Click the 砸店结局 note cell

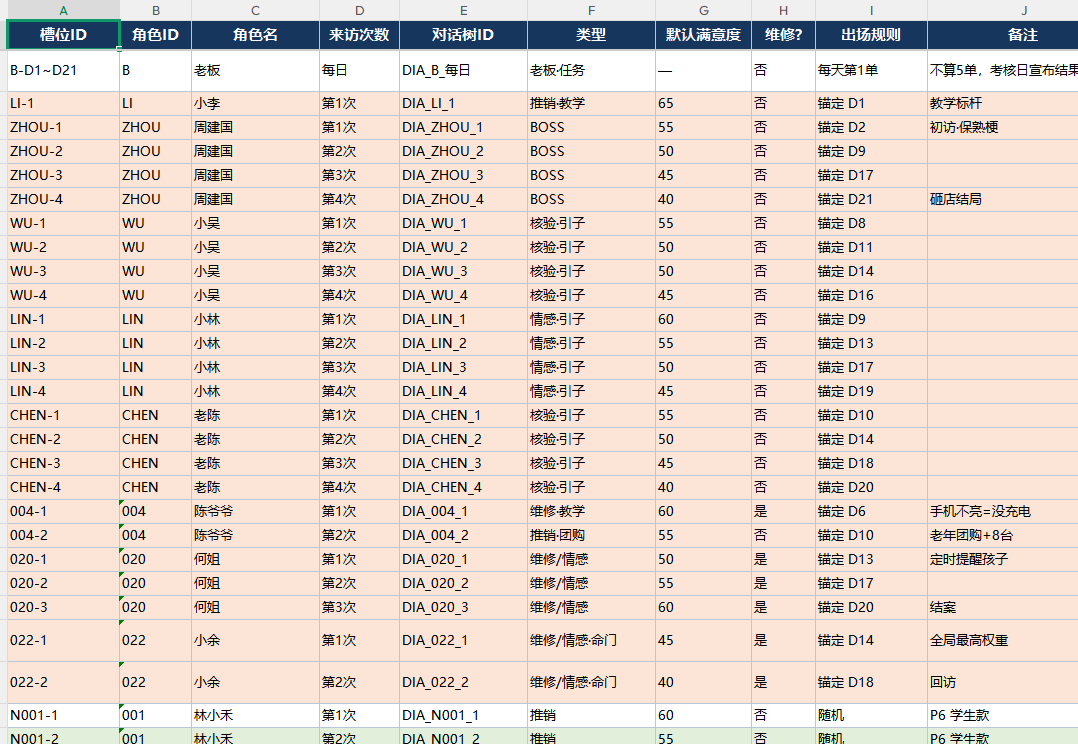coord(1003,199)
